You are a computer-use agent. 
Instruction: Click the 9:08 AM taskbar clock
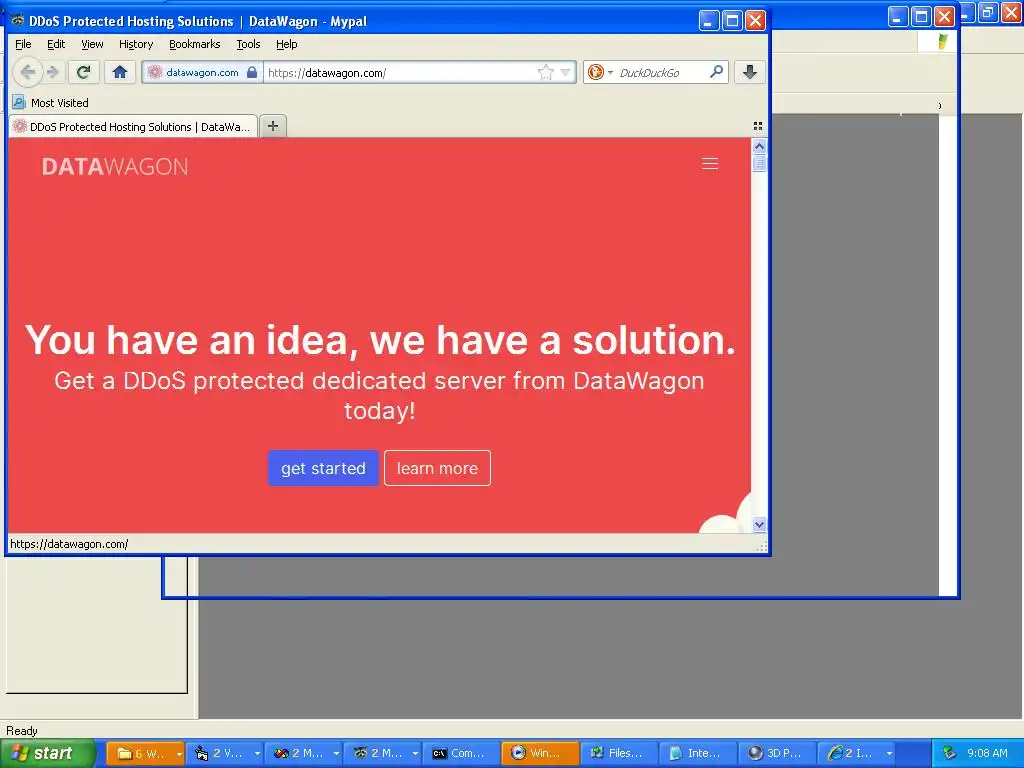click(987, 753)
